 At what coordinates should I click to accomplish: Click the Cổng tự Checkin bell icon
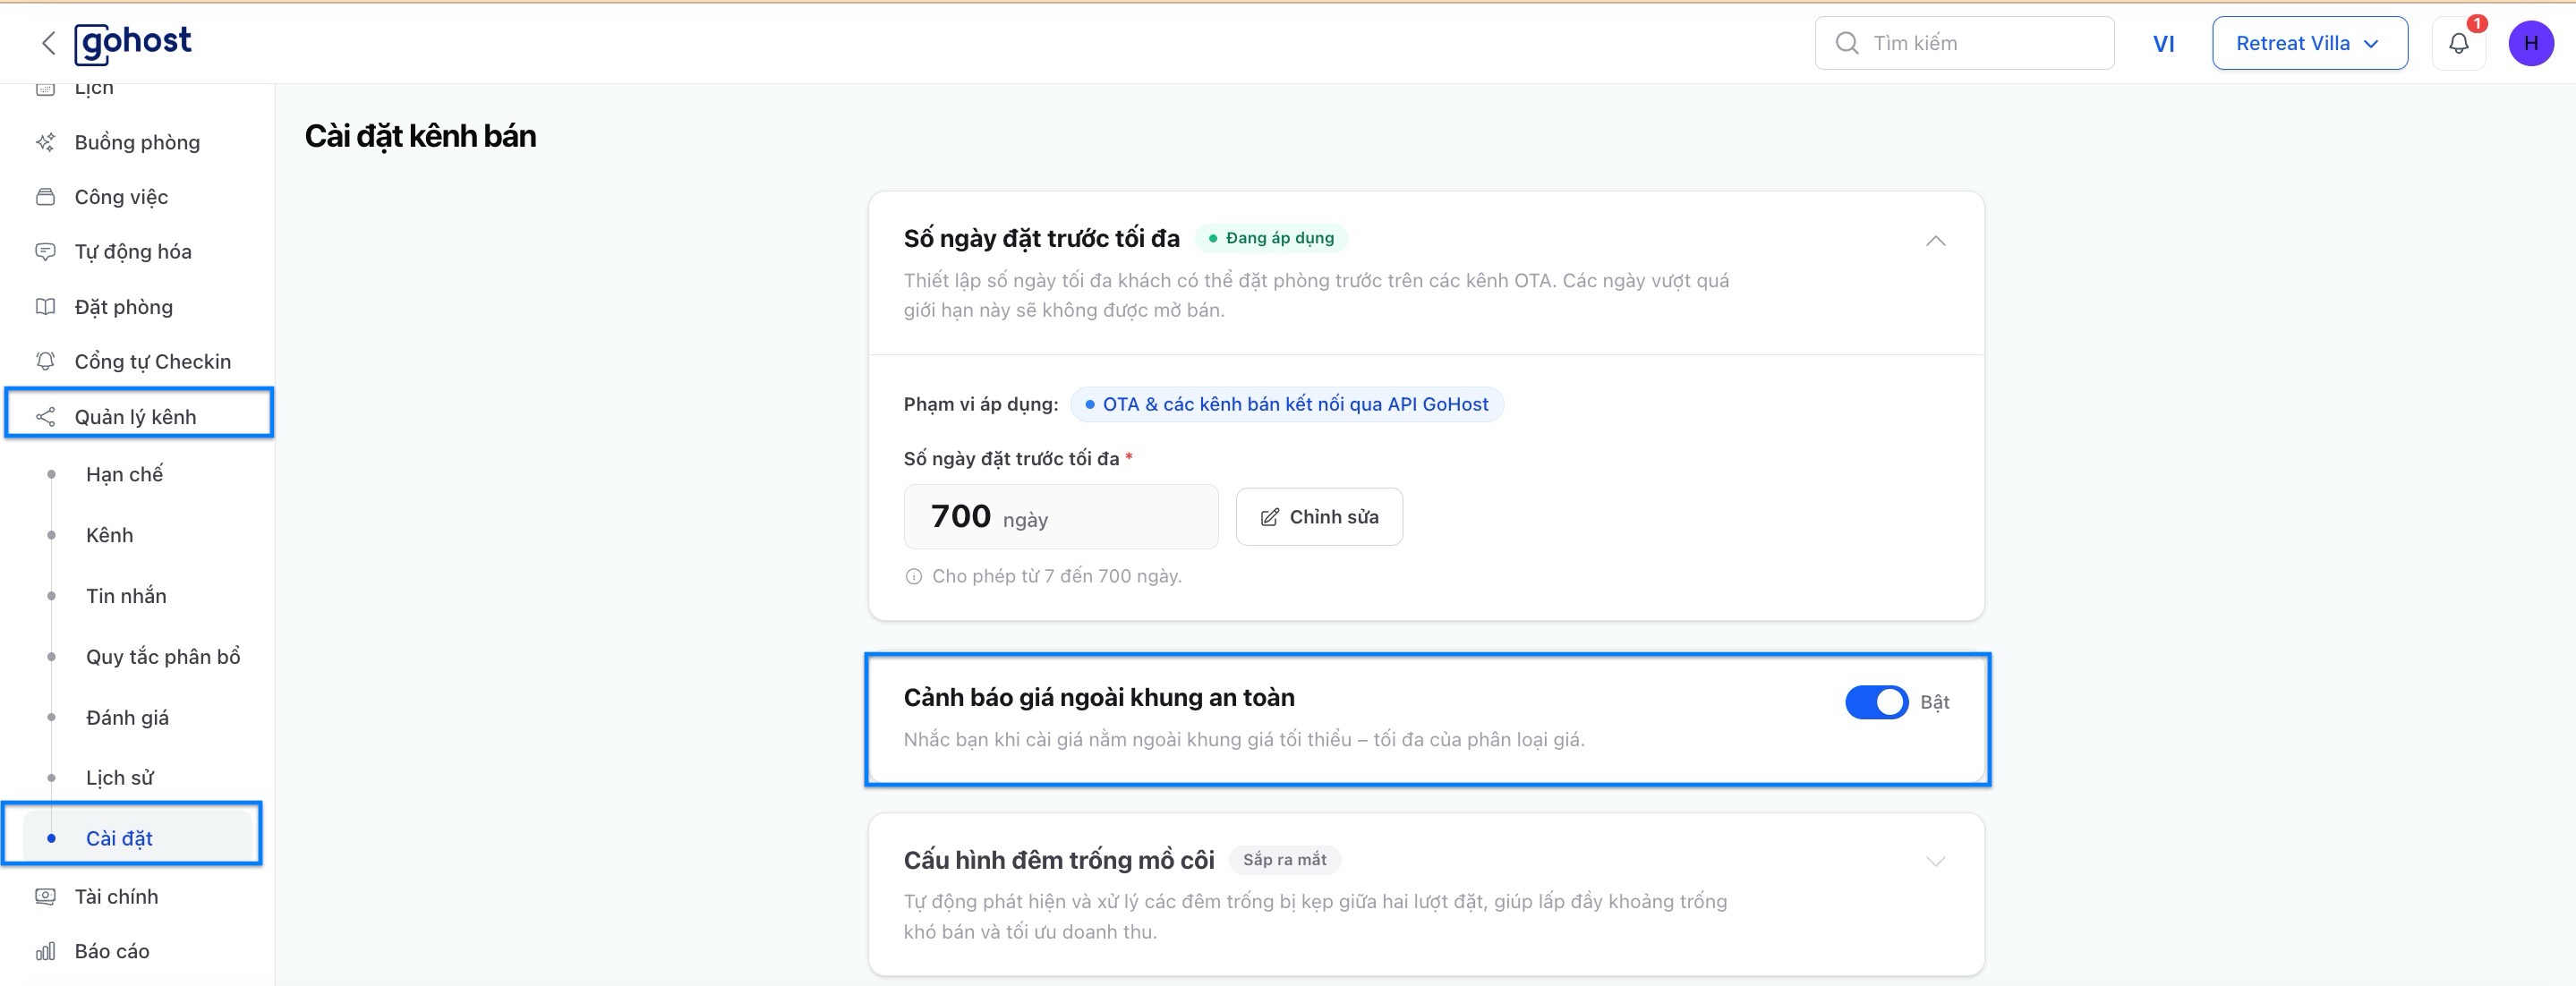(45, 361)
